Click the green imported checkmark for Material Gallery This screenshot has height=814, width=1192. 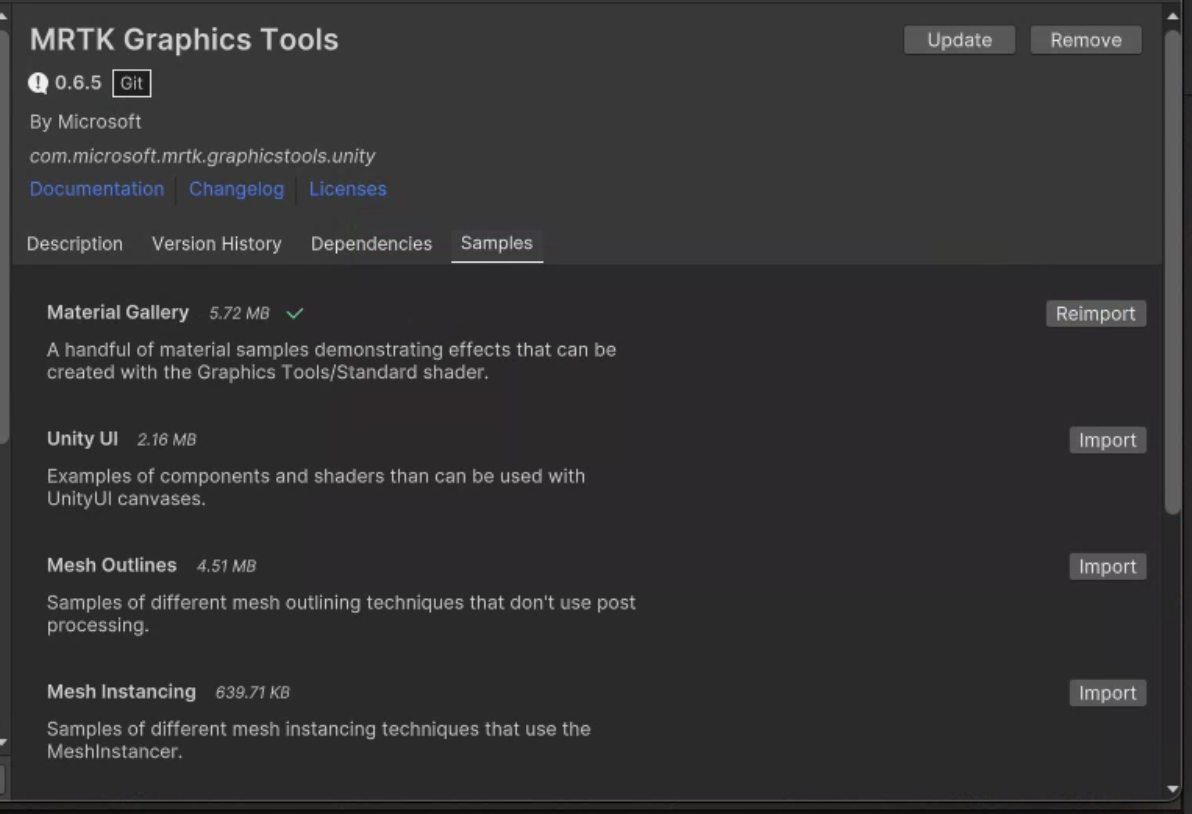tap(295, 313)
